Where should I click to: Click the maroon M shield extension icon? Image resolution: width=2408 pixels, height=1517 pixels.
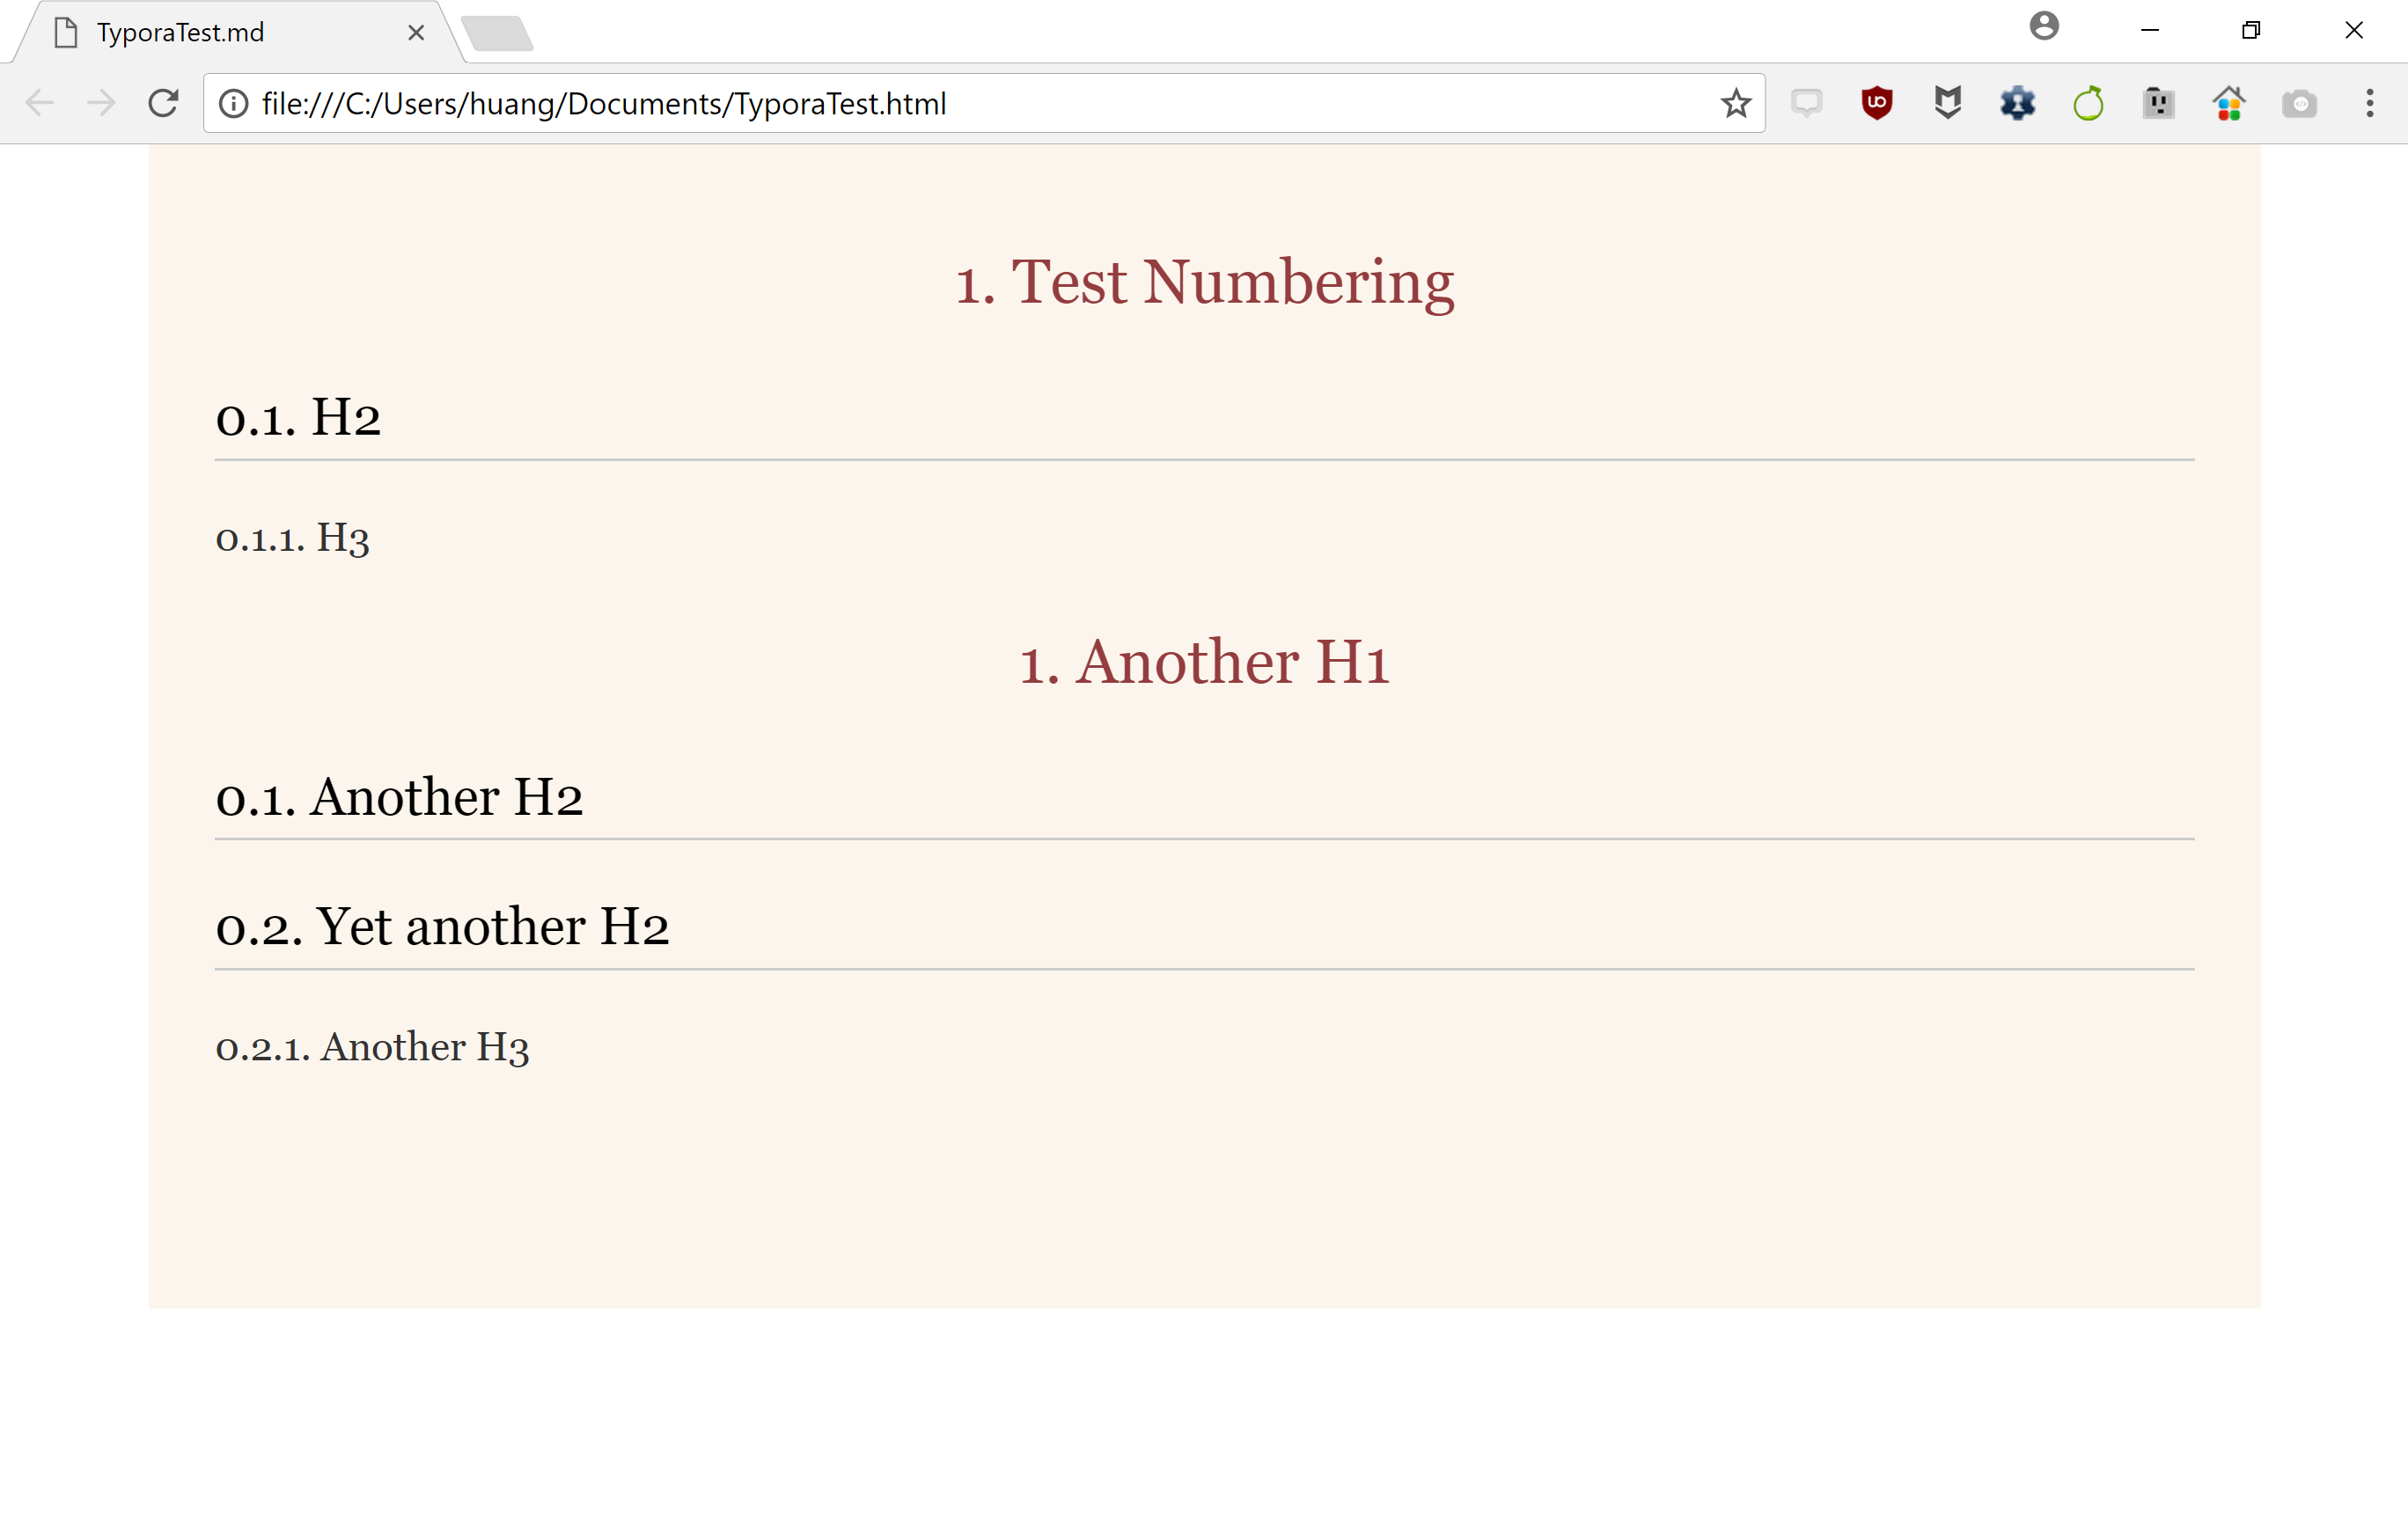(1946, 103)
